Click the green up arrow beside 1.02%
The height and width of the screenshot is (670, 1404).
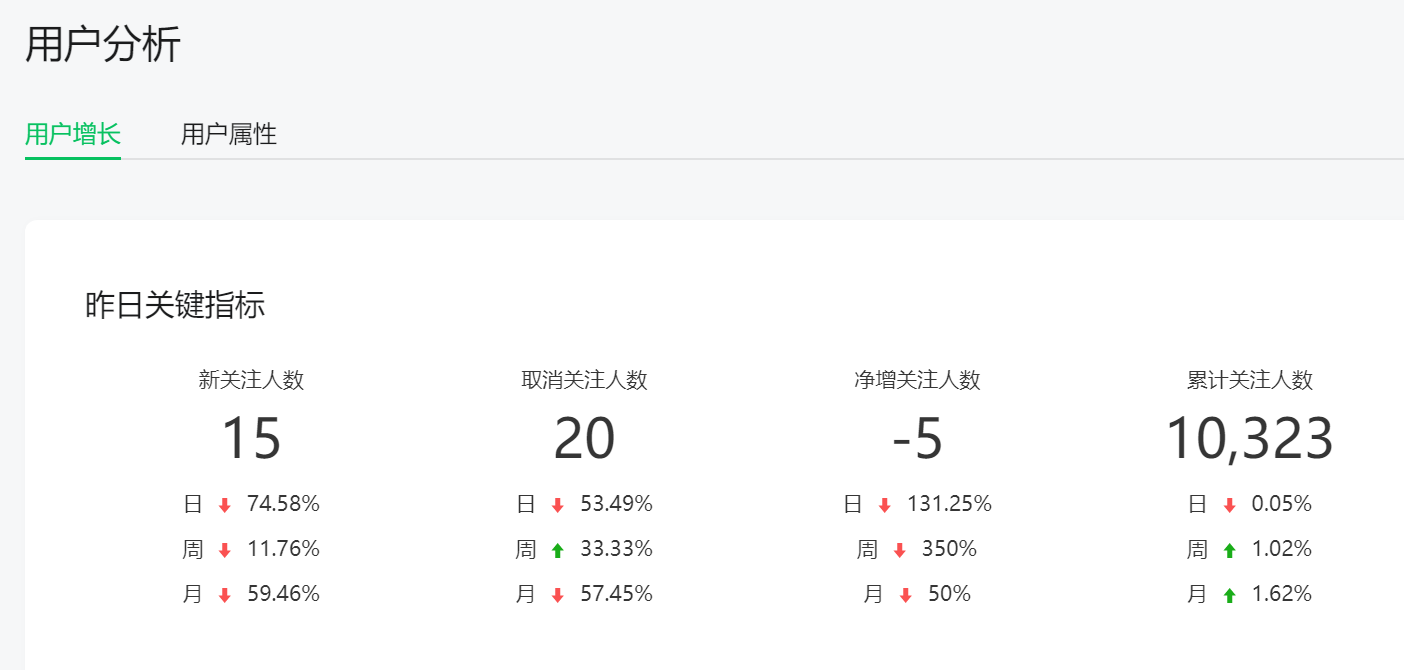pyautogui.click(x=1229, y=550)
